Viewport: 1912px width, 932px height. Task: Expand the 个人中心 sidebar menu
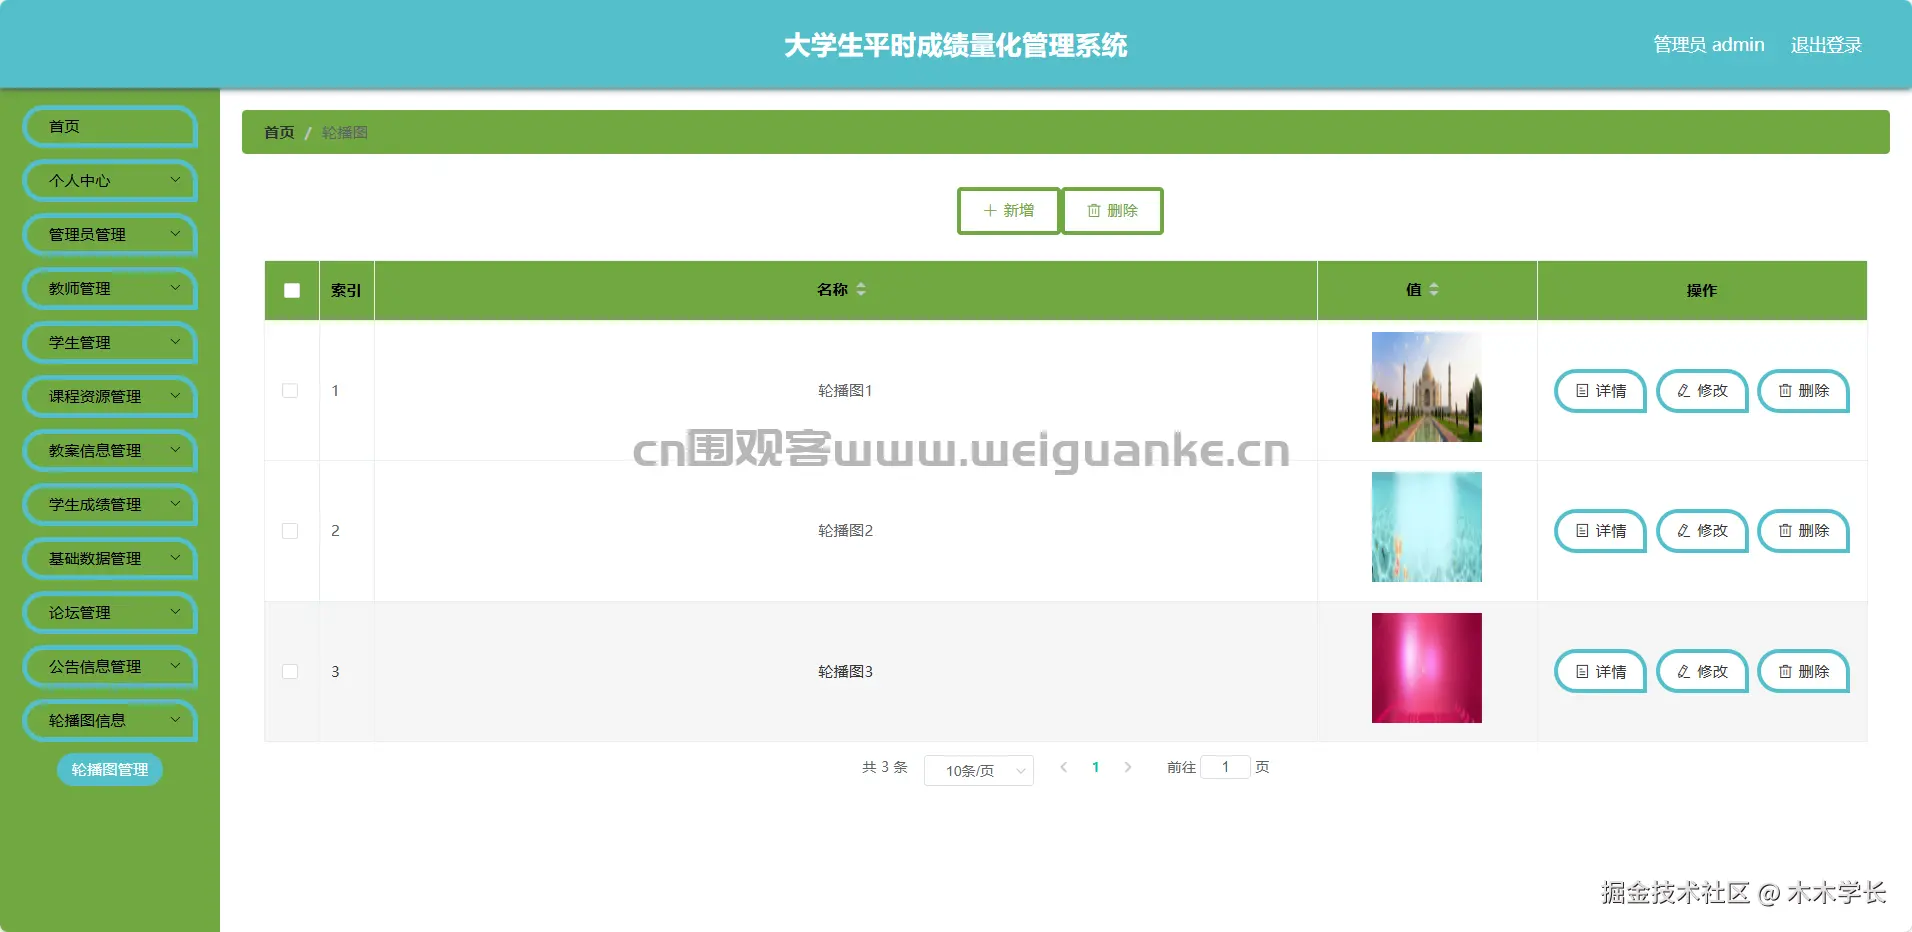pyautogui.click(x=110, y=181)
